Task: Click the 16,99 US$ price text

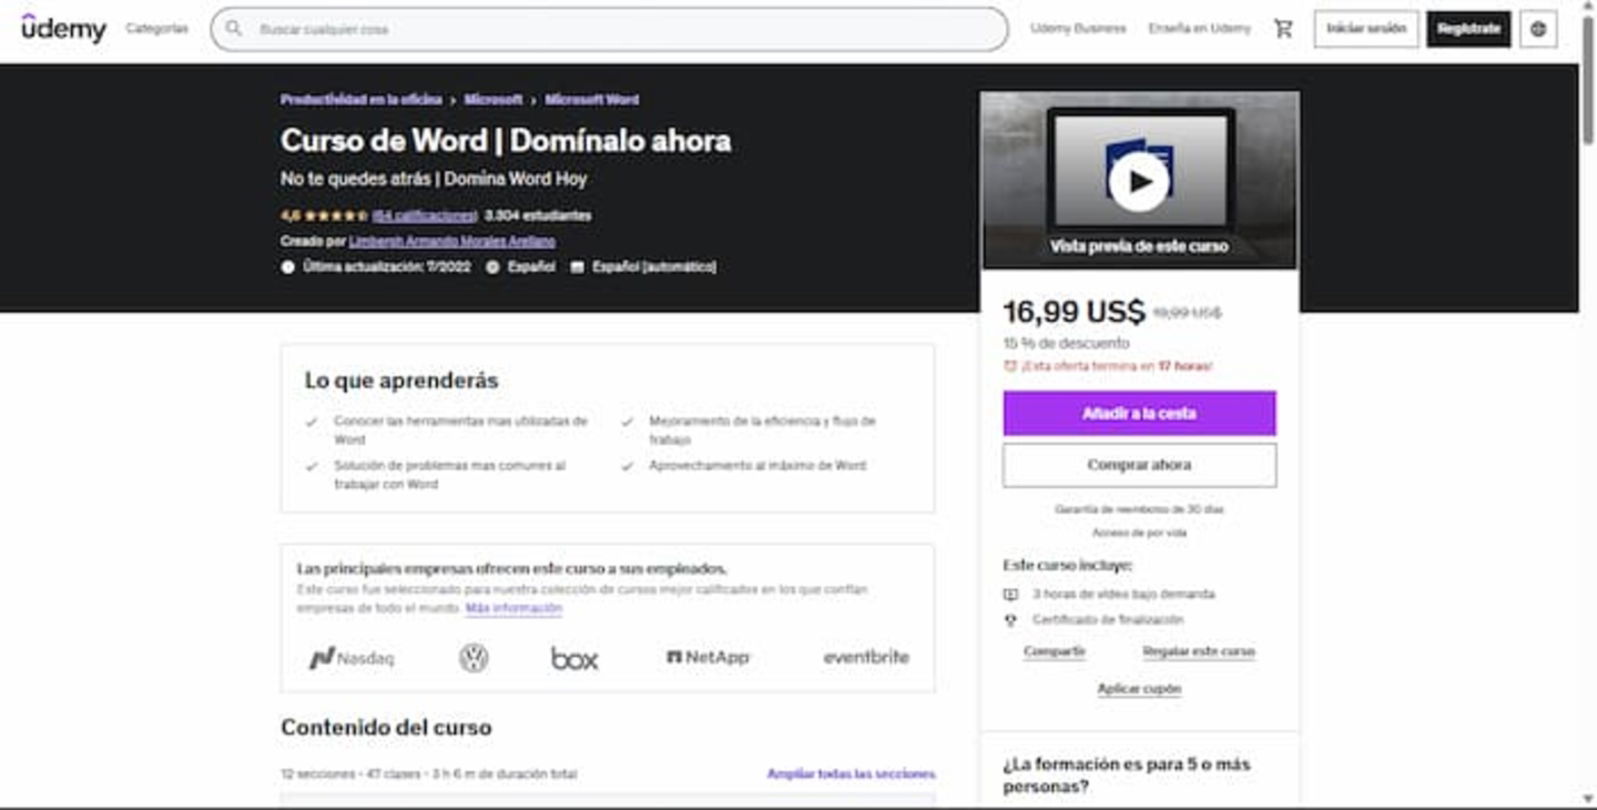Action: (1074, 312)
